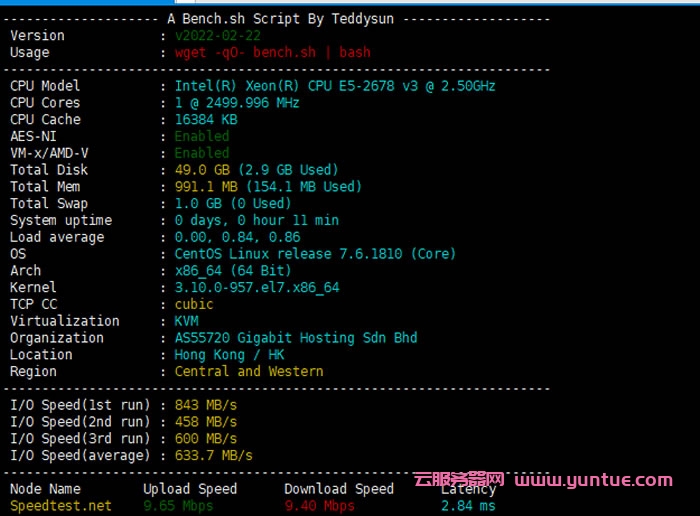The height and width of the screenshot is (516, 700).
Task: Click the Enabled status beside VM-x/AMD-V
Action: (202, 153)
